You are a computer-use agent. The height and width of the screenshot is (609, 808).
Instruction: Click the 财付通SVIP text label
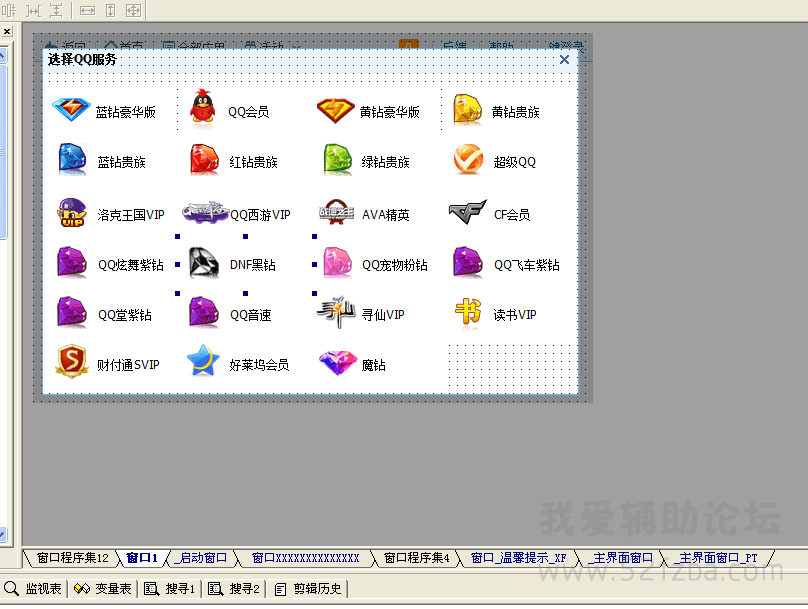pos(128,365)
